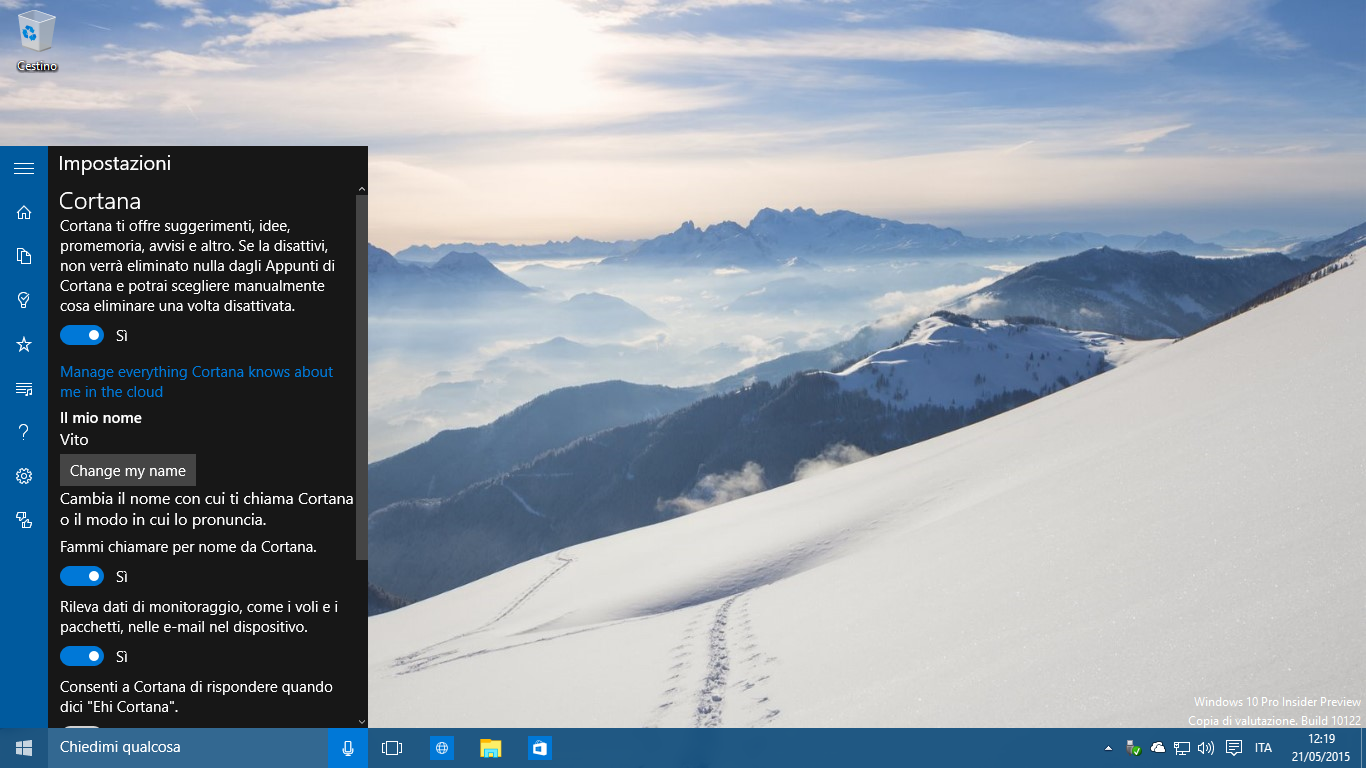Toggle "Fammi chiamare per nome da Cortana"
1366x768 pixels.
(82, 576)
